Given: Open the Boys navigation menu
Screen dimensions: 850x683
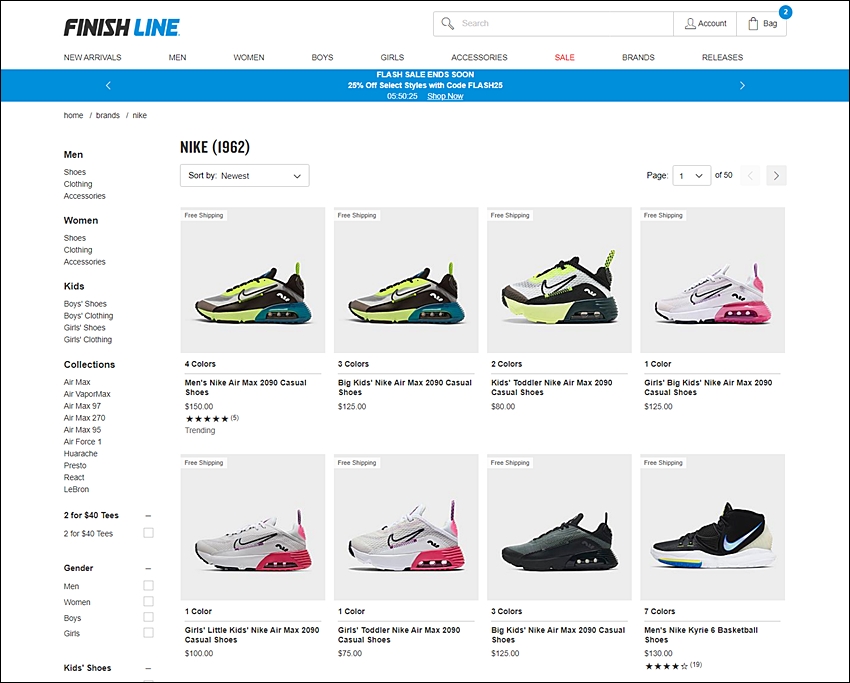Looking at the screenshot, I should [322, 57].
